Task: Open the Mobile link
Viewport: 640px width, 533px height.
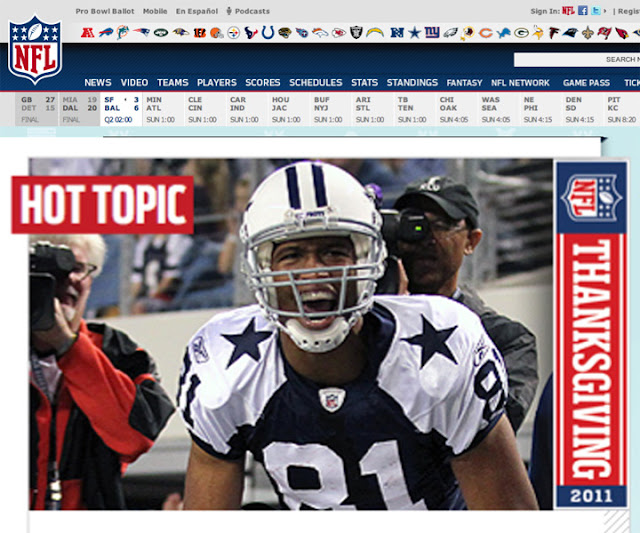Action: [x=155, y=11]
